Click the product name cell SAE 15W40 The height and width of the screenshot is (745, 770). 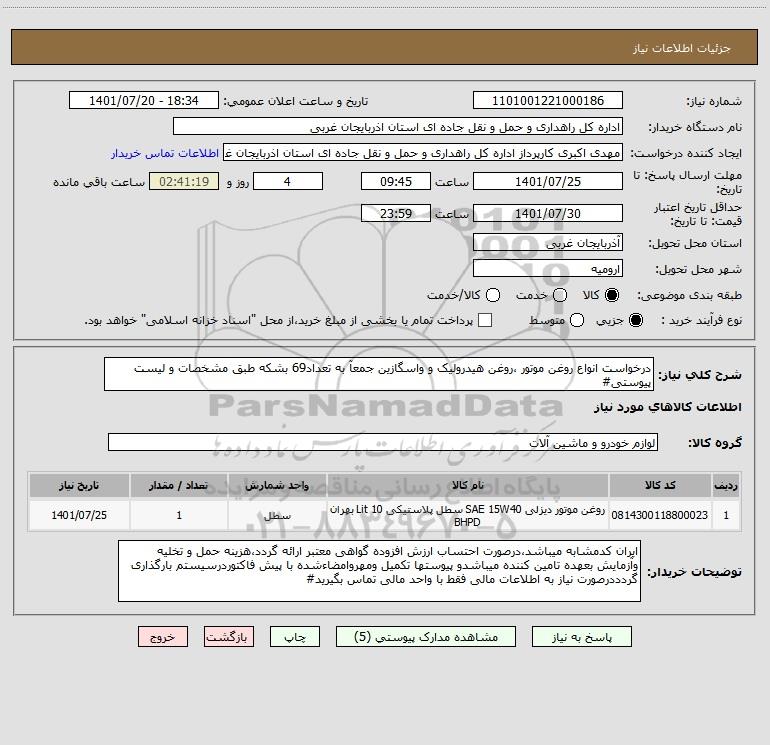[x=468, y=515]
